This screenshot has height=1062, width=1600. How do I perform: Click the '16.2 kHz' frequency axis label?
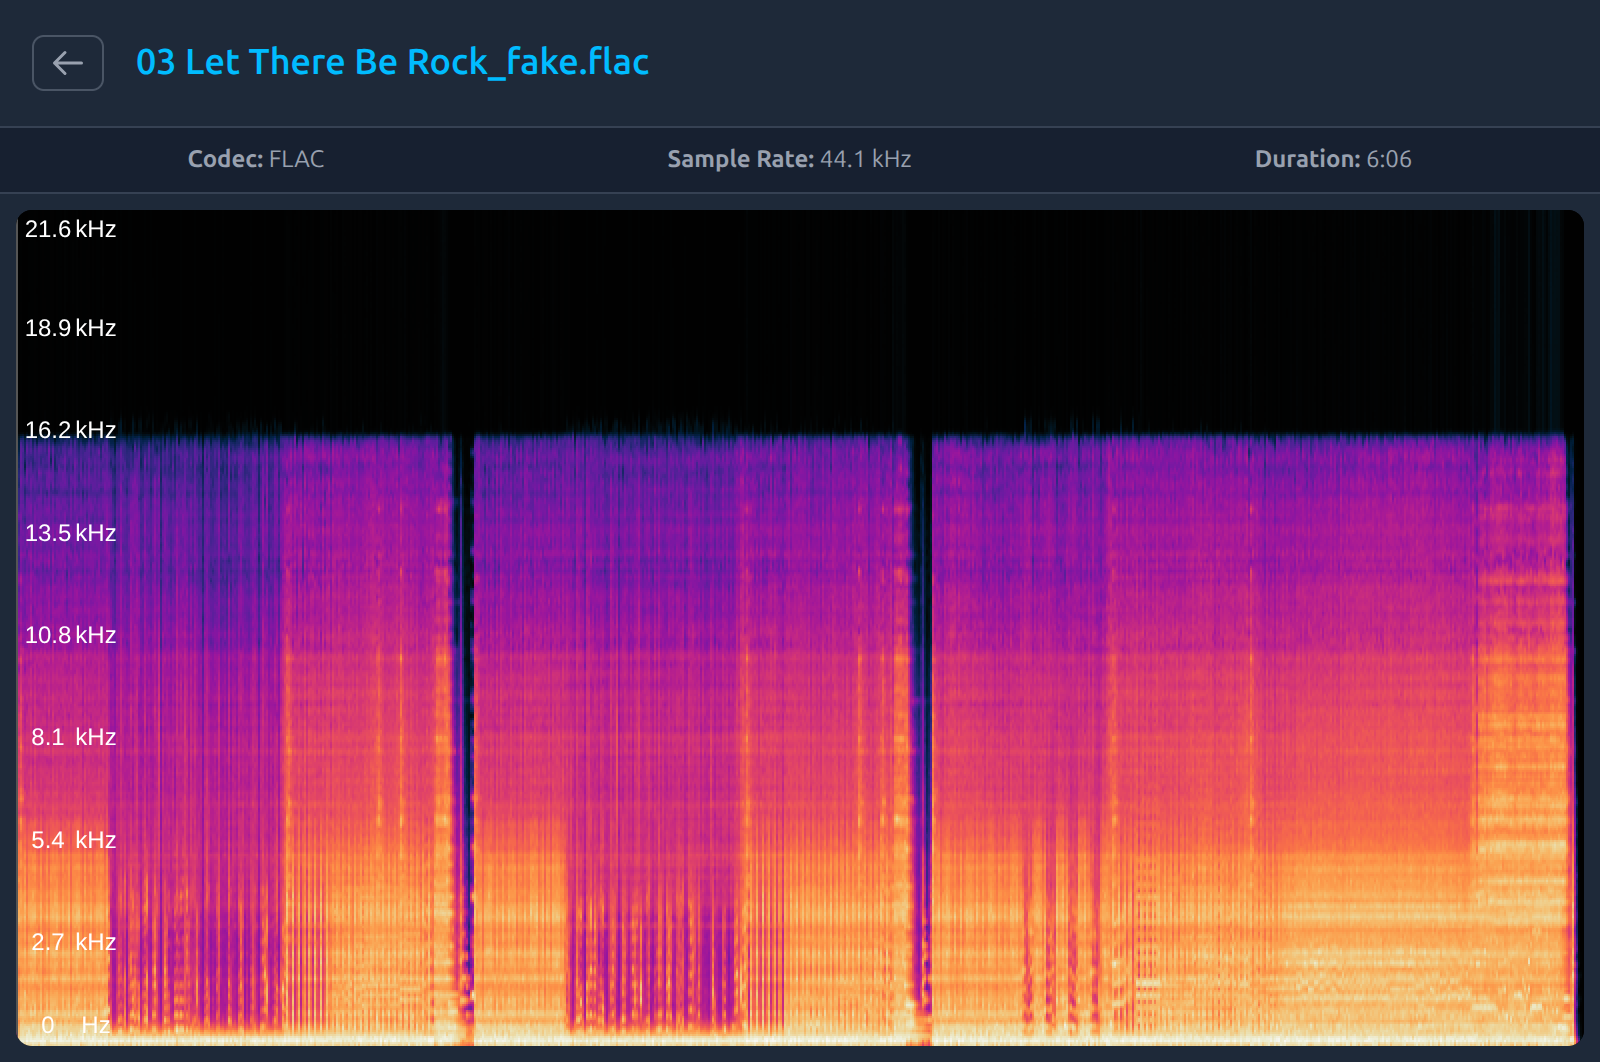coord(70,430)
